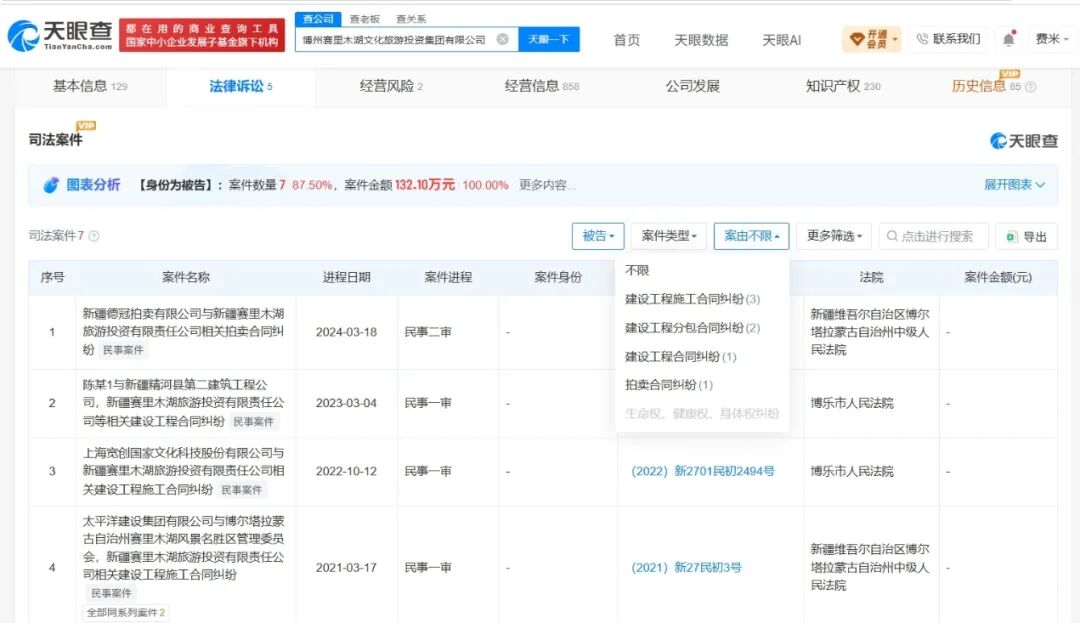Click the VIP diamond membership icon

click(x=856, y=39)
